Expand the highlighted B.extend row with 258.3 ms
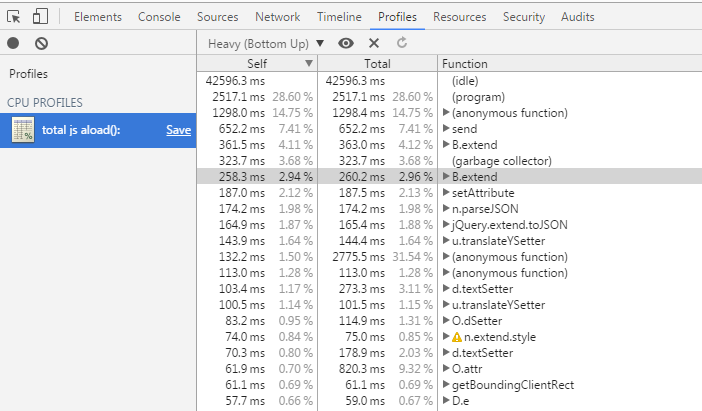This screenshot has height=411, width=702. tap(446, 176)
